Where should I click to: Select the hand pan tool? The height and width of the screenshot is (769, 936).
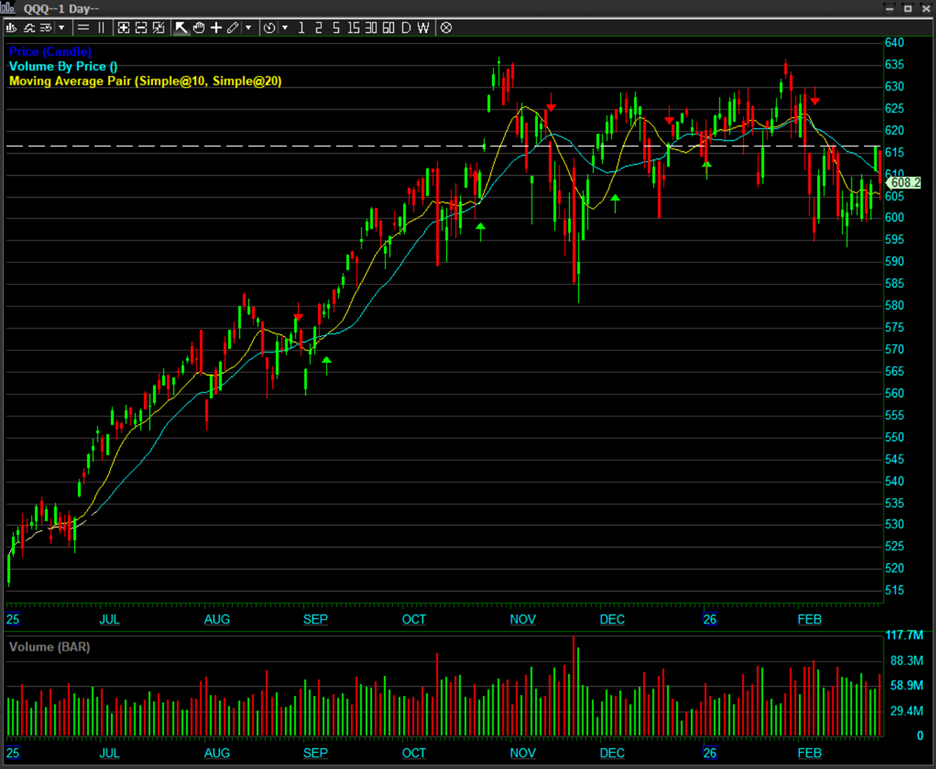coord(198,28)
